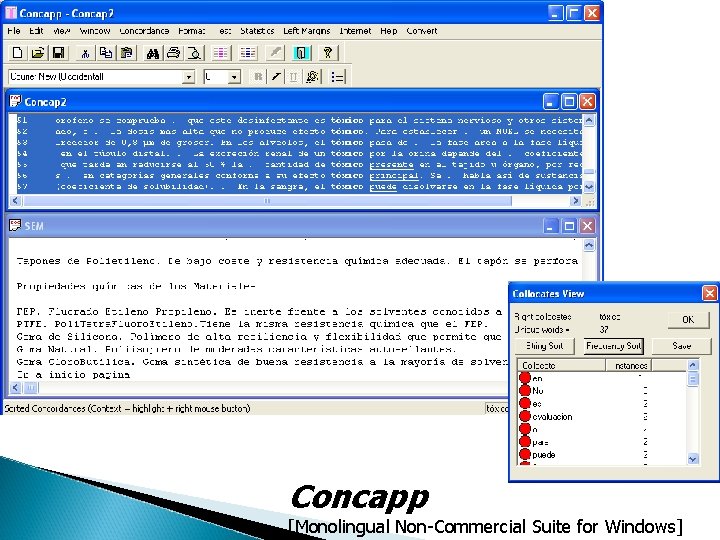
Task: Click Collocates list scrollbar thumb
Action: (x=692, y=380)
